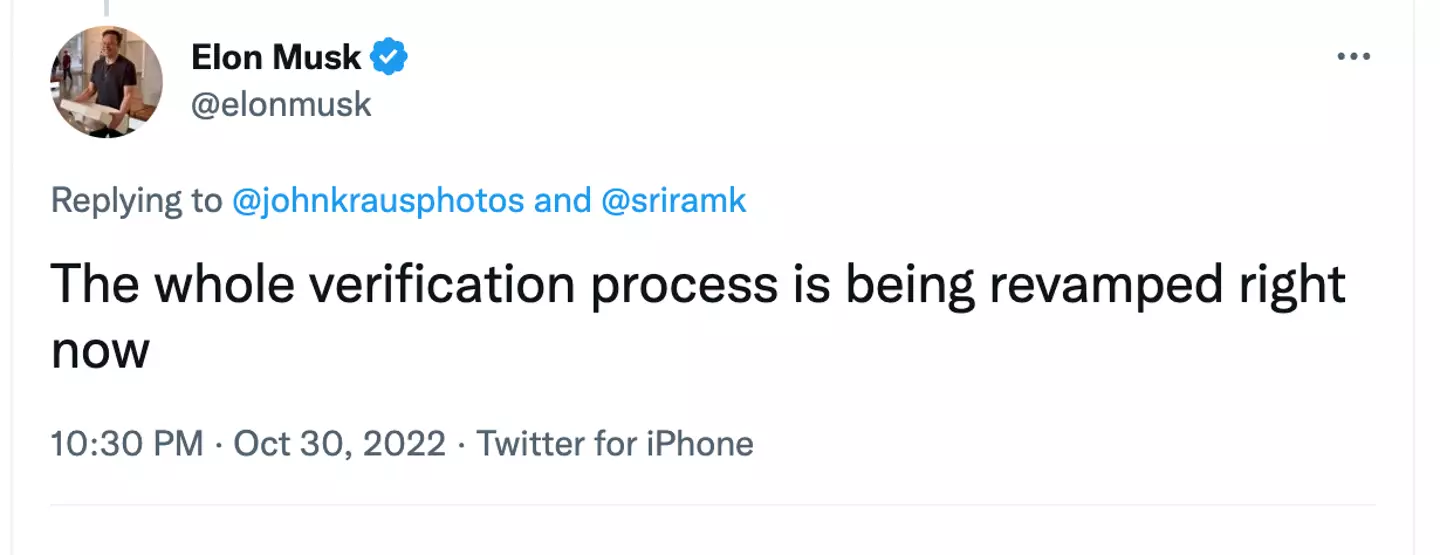The image size is (1440, 555).
Task: Open the Twitter for iPhone source link
Action: click(x=614, y=443)
